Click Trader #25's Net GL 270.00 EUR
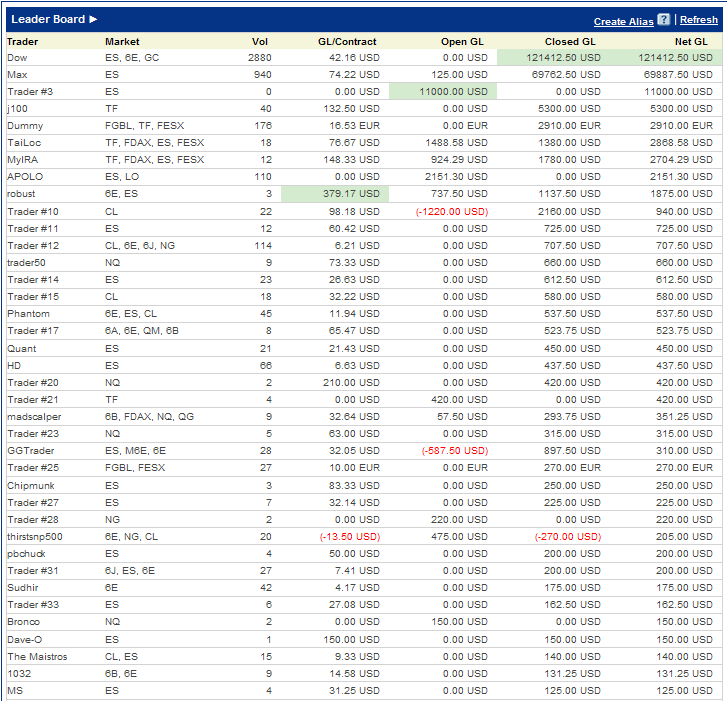Viewport: 727px width, 701px height. pyautogui.click(x=684, y=468)
